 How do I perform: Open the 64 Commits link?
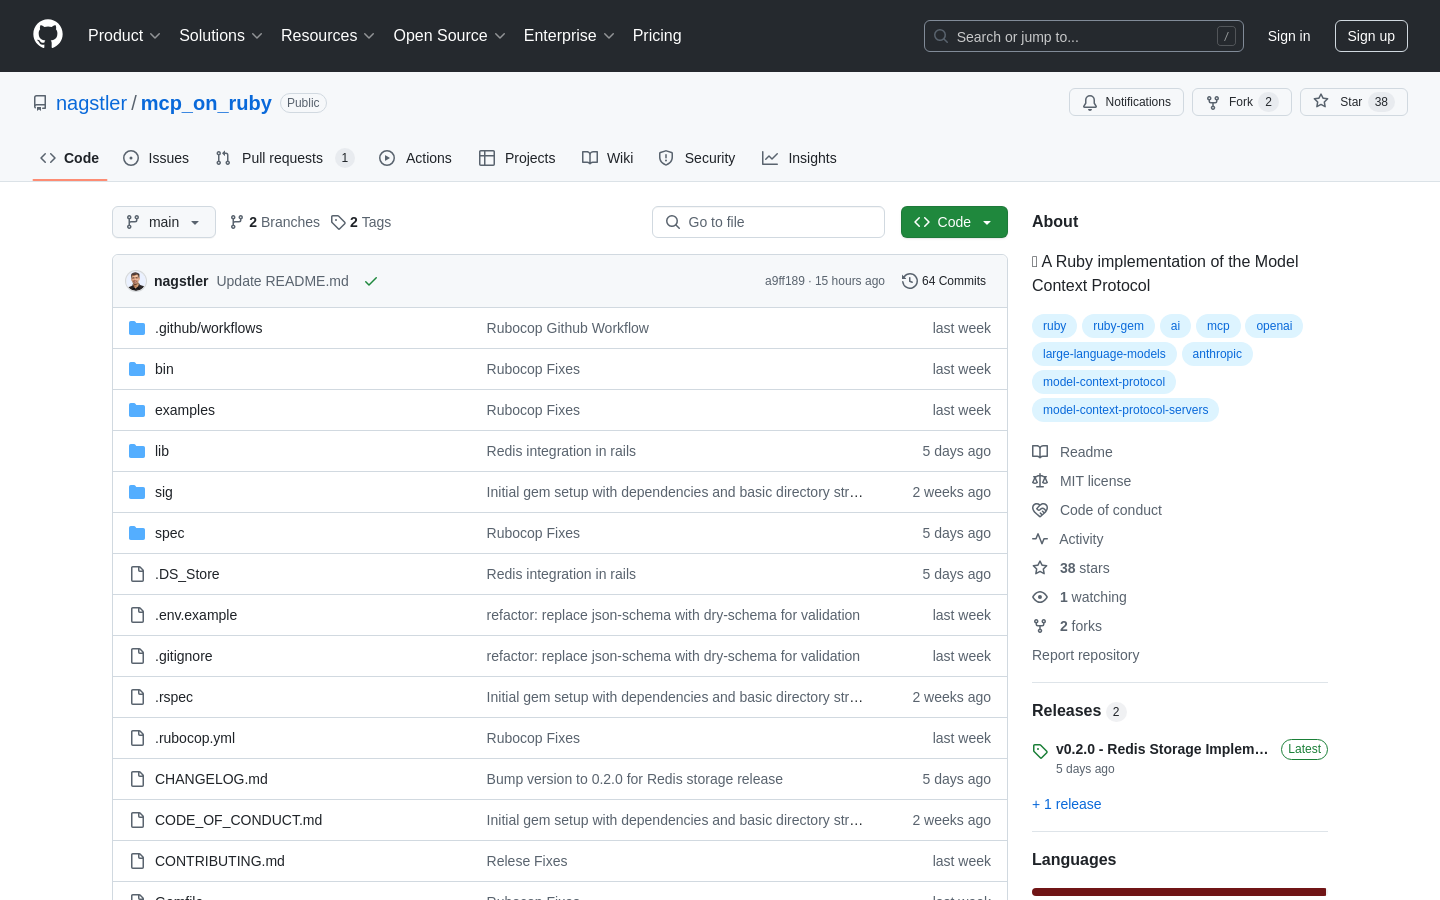click(x=944, y=281)
